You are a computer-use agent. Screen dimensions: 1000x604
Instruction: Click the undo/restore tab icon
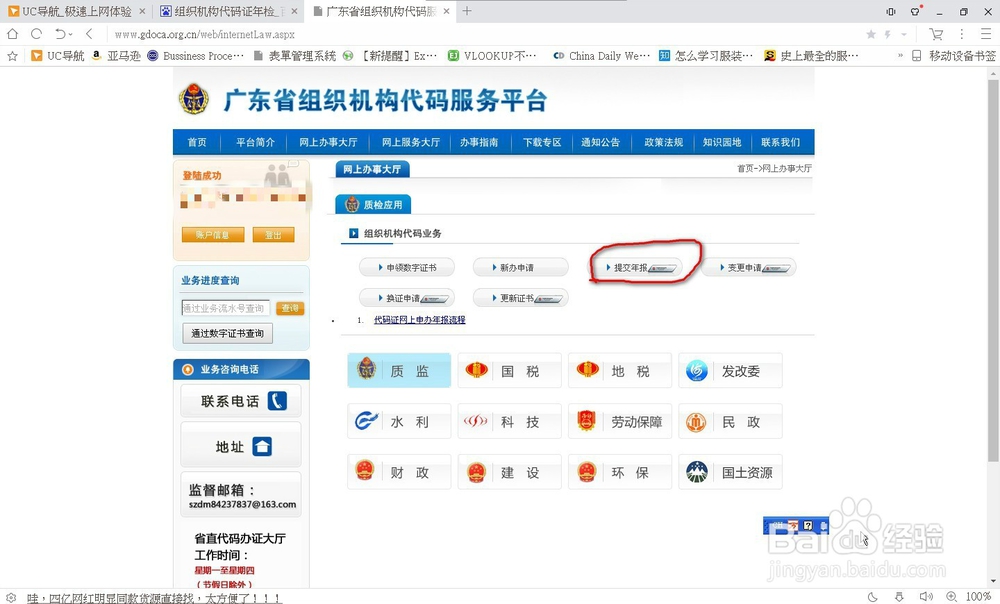coord(61,34)
